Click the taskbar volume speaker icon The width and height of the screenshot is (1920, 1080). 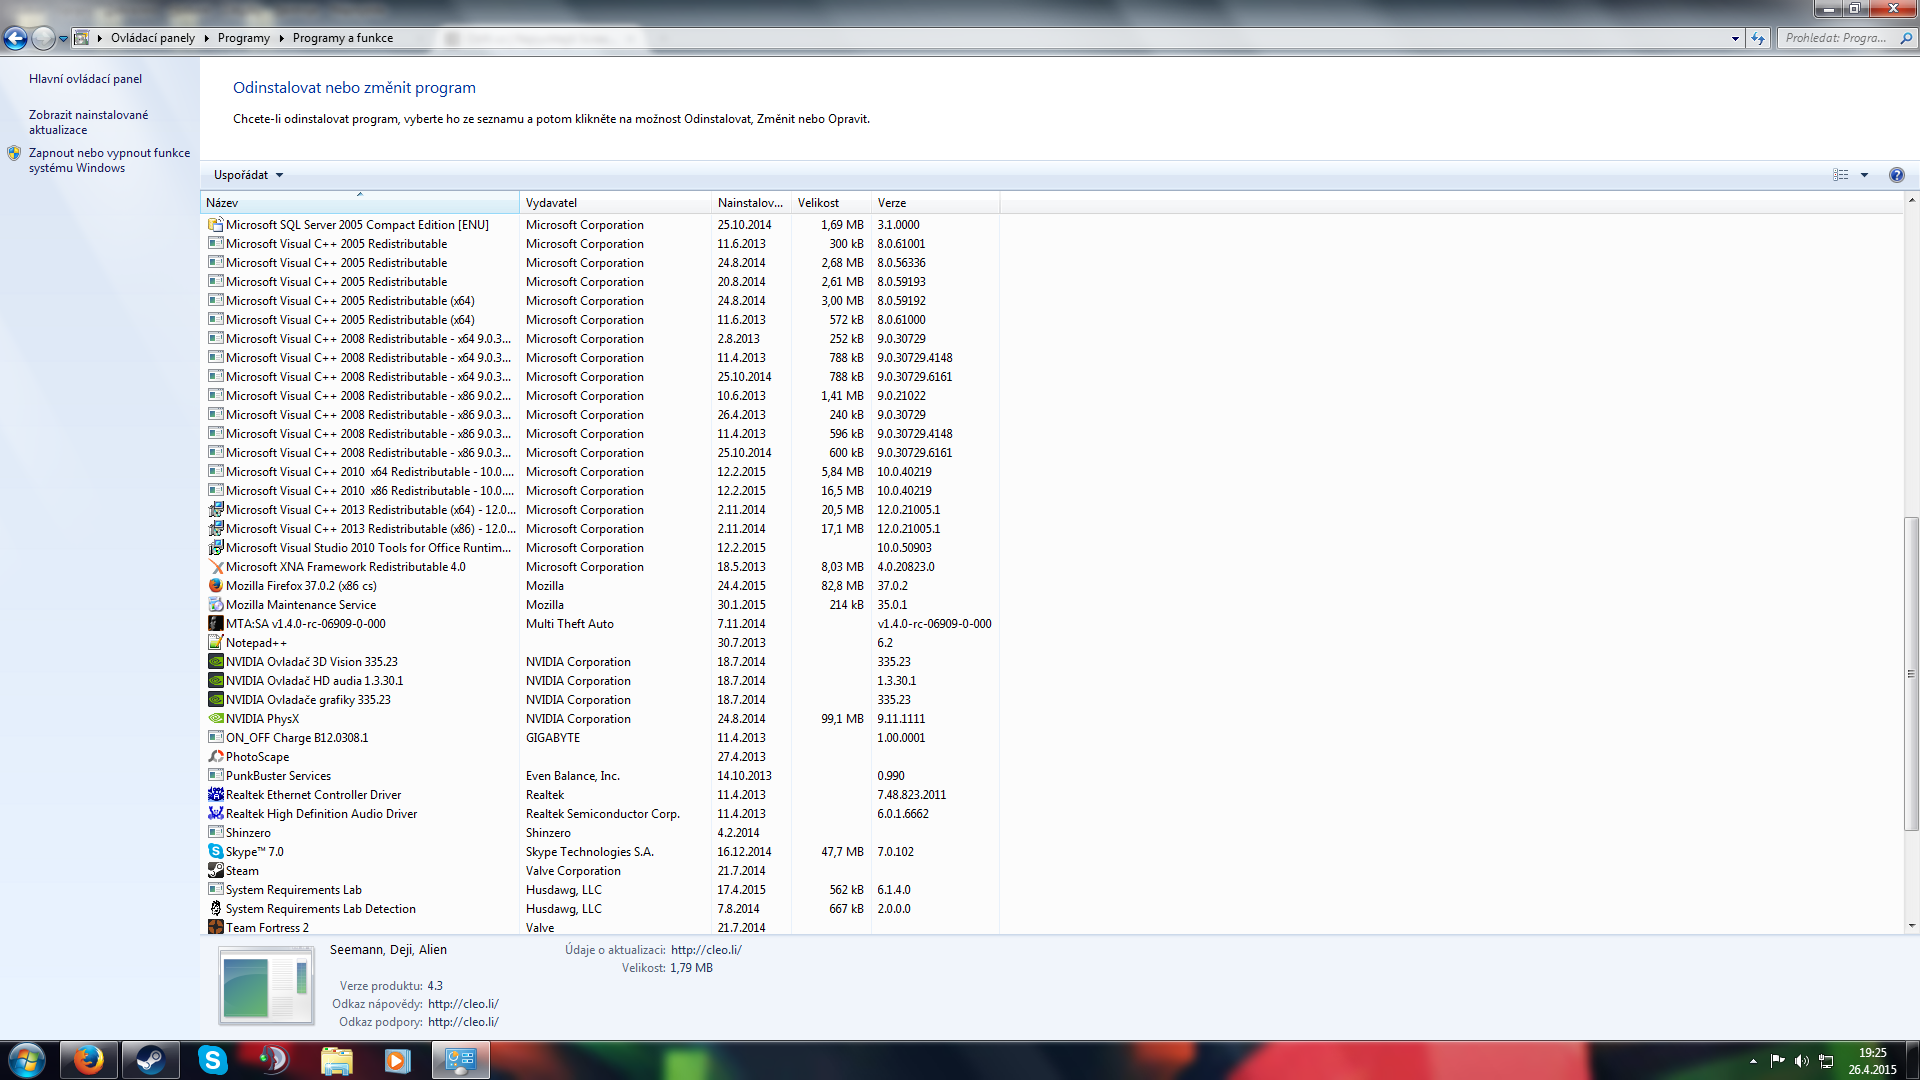click(1801, 1061)
